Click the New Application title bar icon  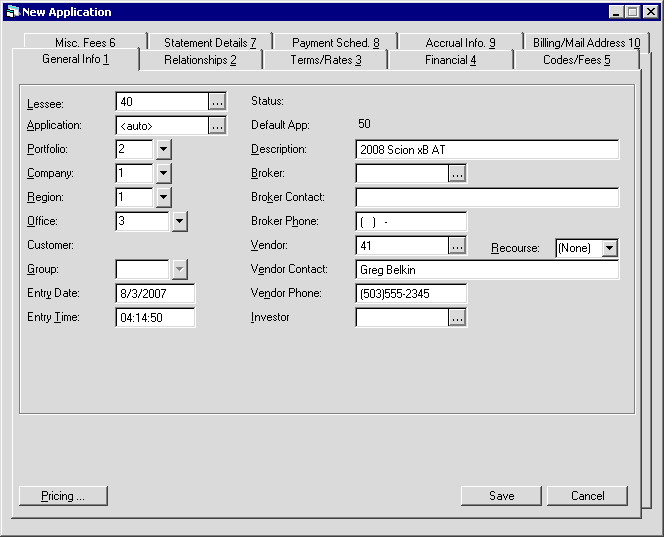click(x=13, y=11)
